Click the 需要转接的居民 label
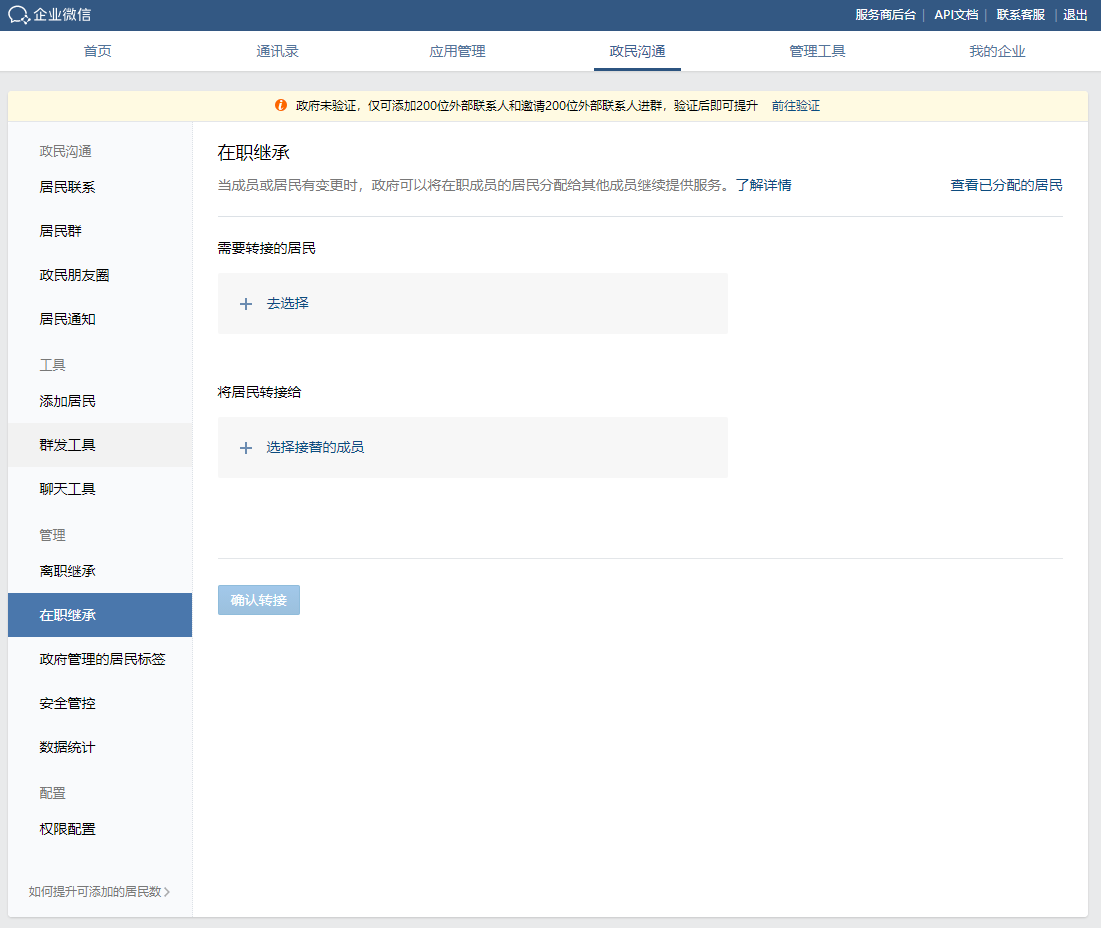Screen dimensions: 1101x928 (266, 248)
